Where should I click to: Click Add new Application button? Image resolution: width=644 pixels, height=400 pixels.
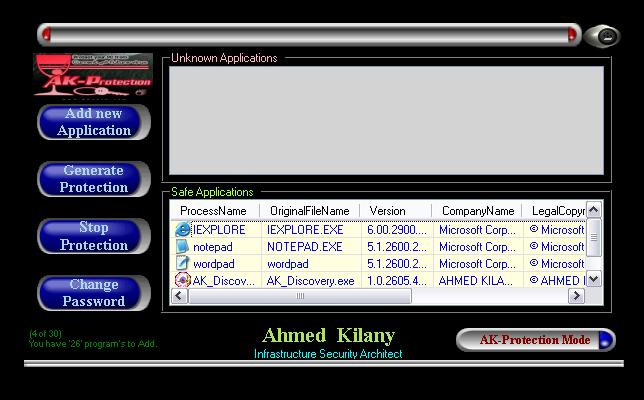94,122
